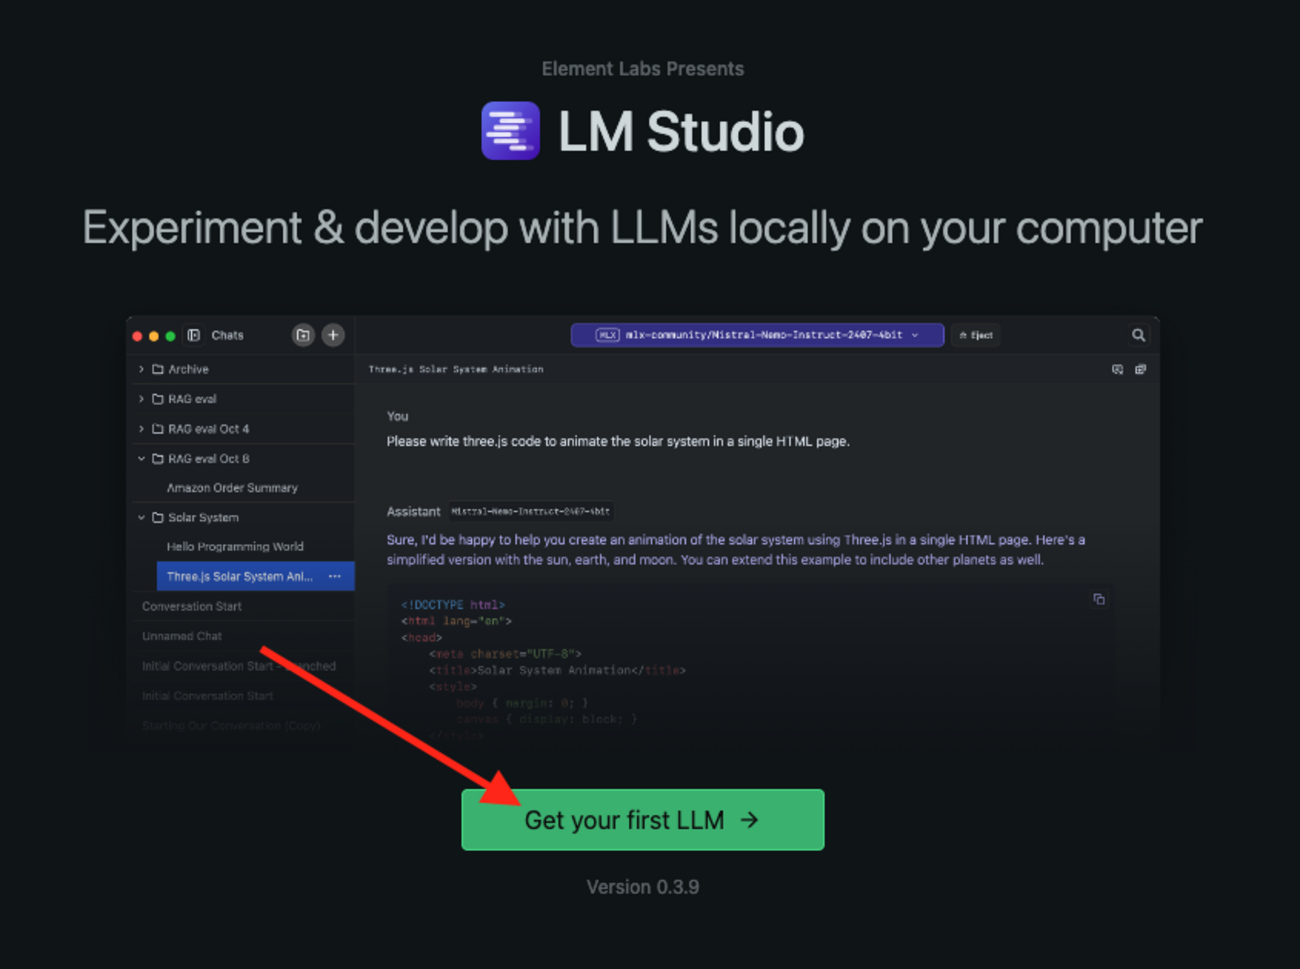Click the LM Studio logo icon

[x=510, y=131]
